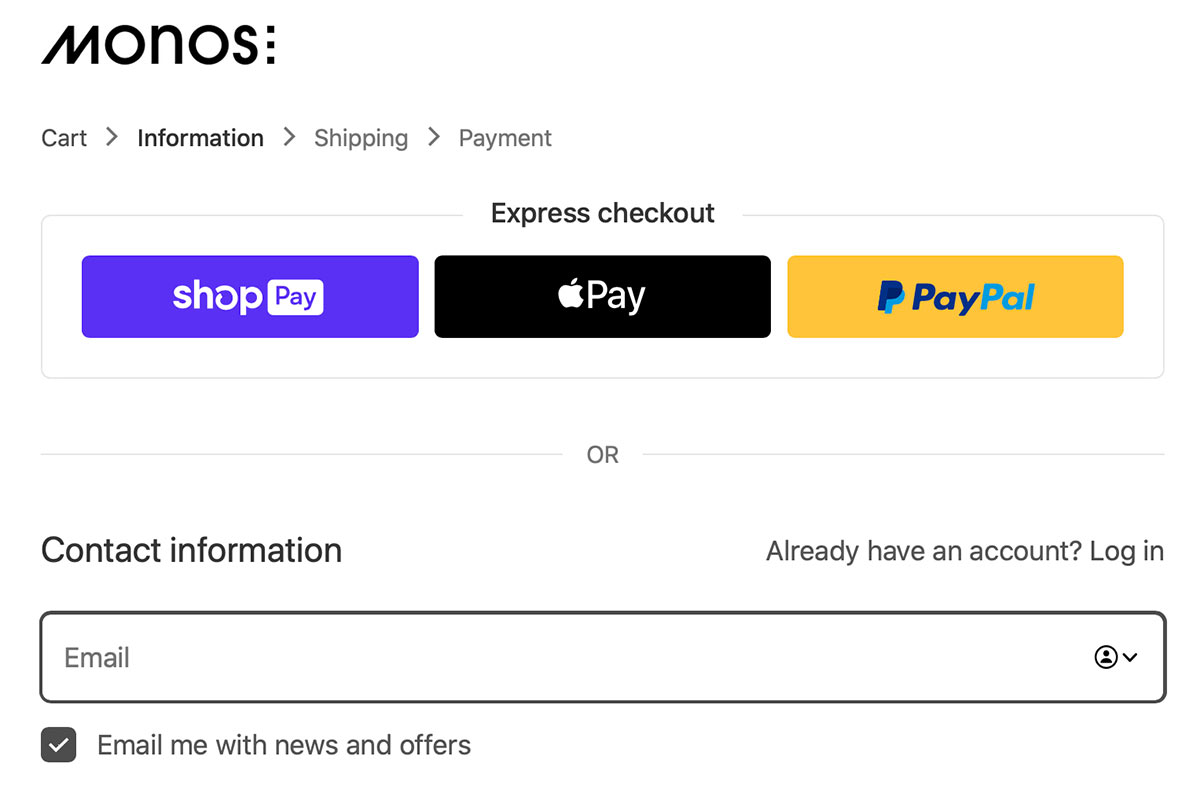Click the Payment breadcrumb link
1200x793 pixels.
click(504, 137)
